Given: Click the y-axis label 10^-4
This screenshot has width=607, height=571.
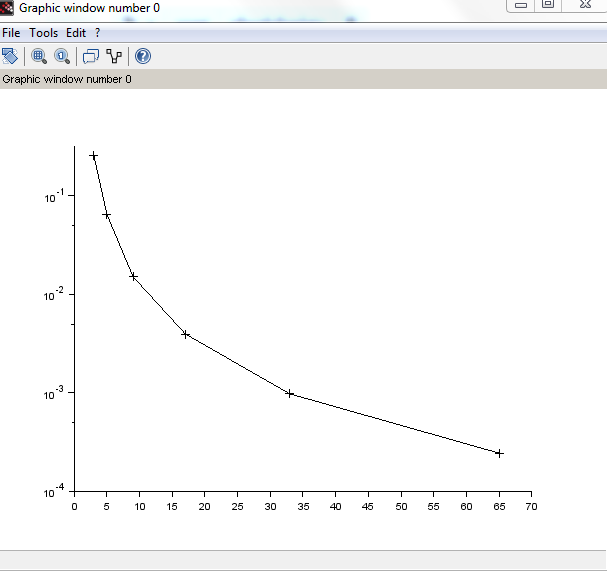Looking at the screenshot, I should click(x=54, y=491).
